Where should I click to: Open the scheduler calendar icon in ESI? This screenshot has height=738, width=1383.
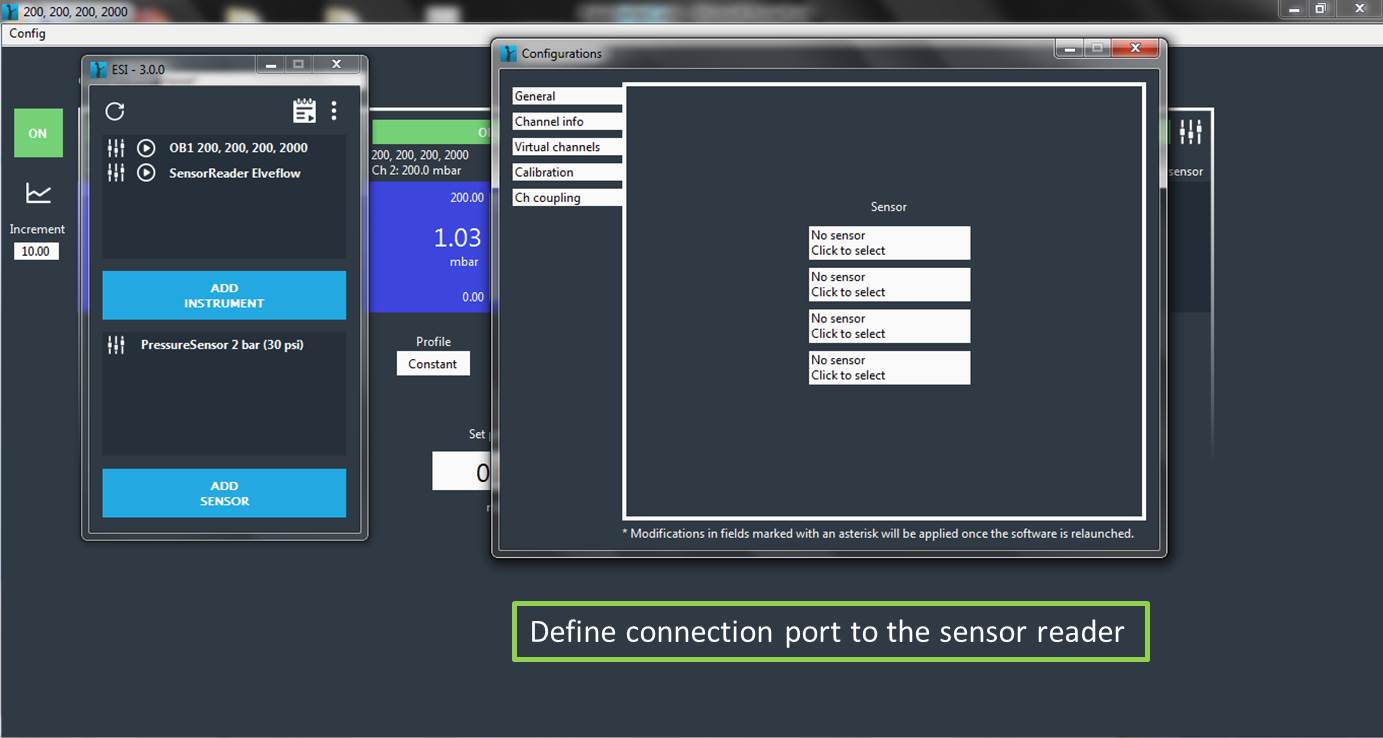[304, 111]
